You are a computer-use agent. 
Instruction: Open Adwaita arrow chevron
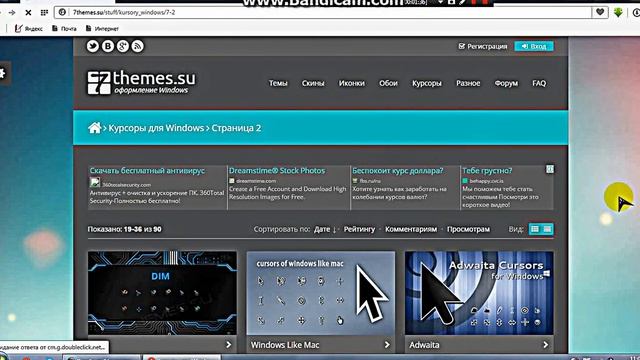[546, 345]
